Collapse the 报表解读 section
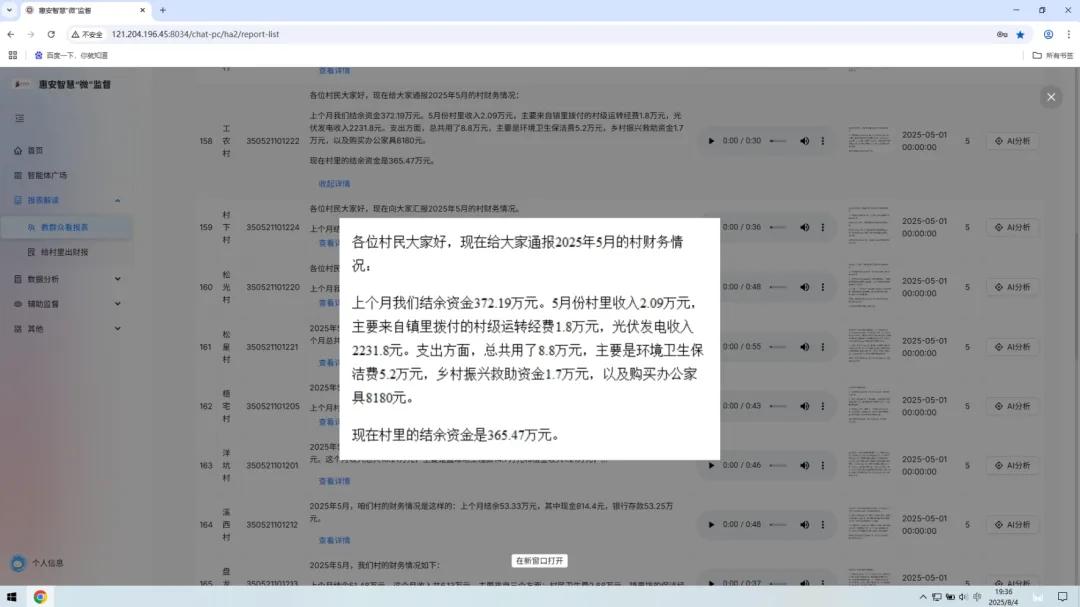Image resolution: width=1080 pixels, height=607 pixels. pyautogui.click(x=117, y=200)
